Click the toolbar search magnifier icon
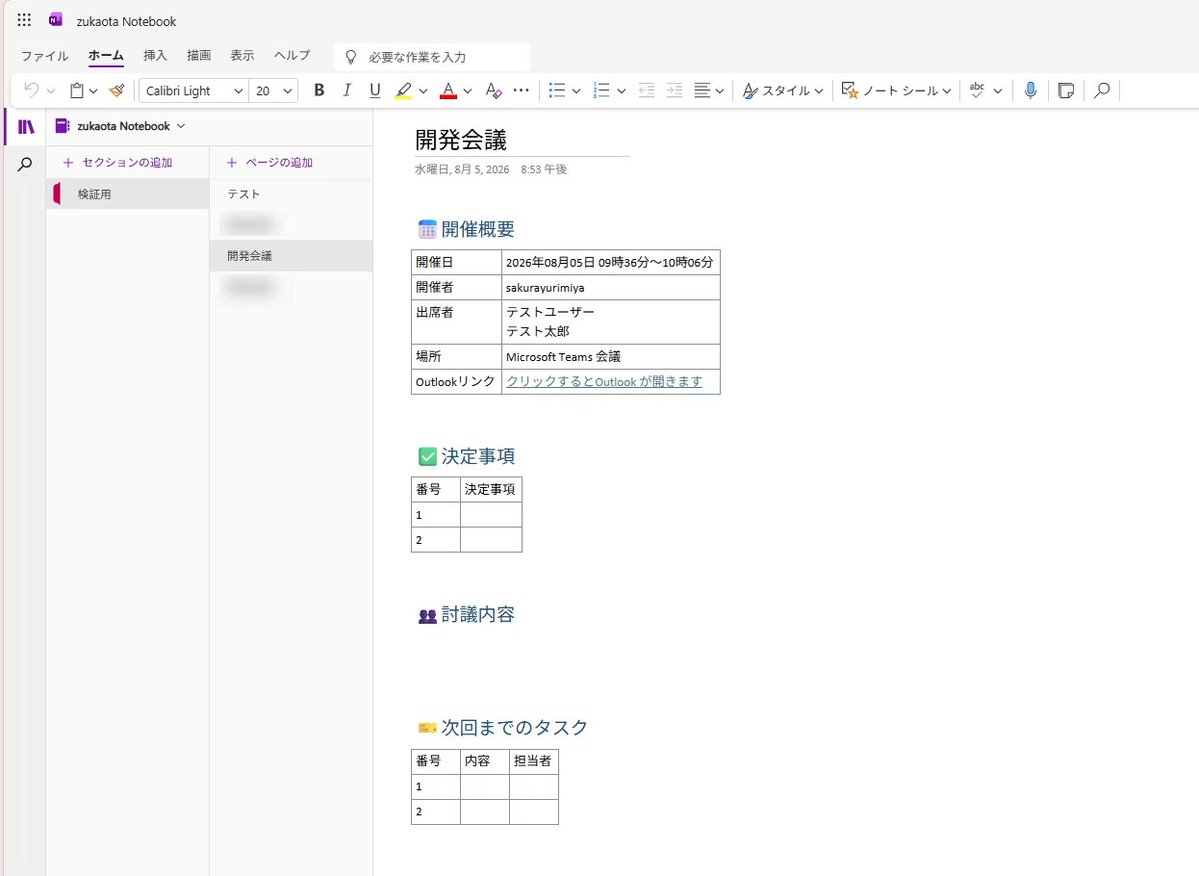The width and height of the screenshot is (1199, 876). (1102, 90)
